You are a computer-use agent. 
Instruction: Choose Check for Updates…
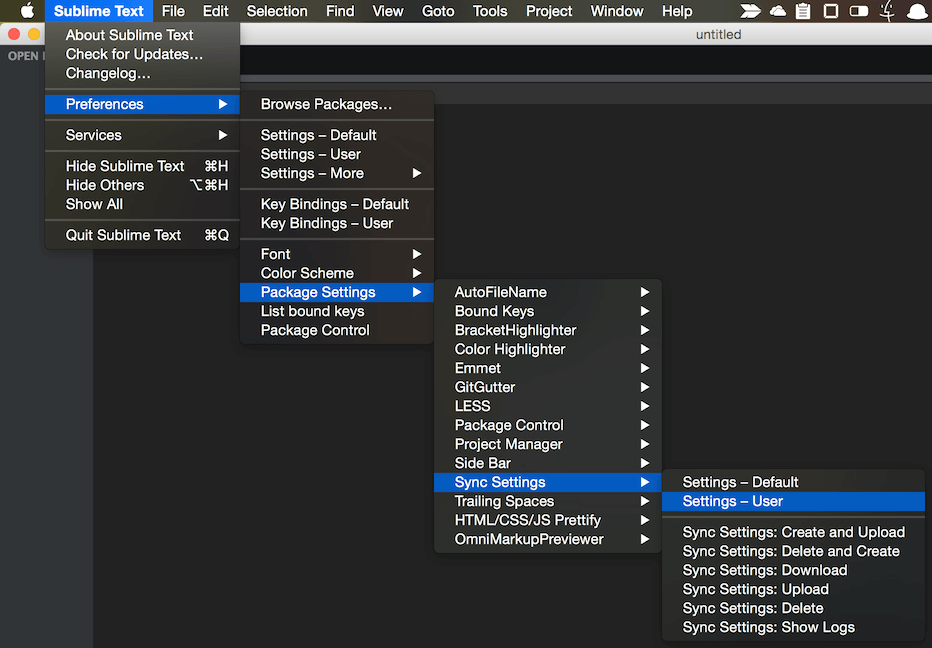tap(142, 54)
